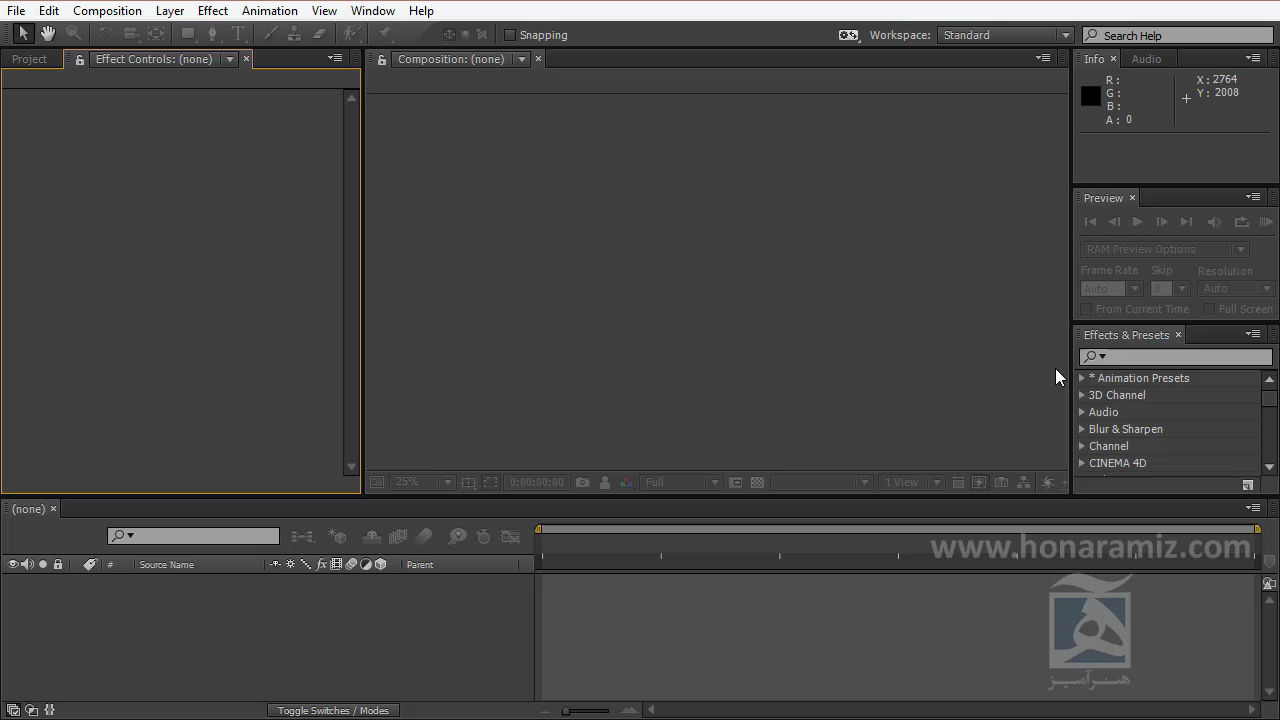Select the Selection arrow tool
Viewport: 1280px width, 720px height.
click(x=24, y=34)
